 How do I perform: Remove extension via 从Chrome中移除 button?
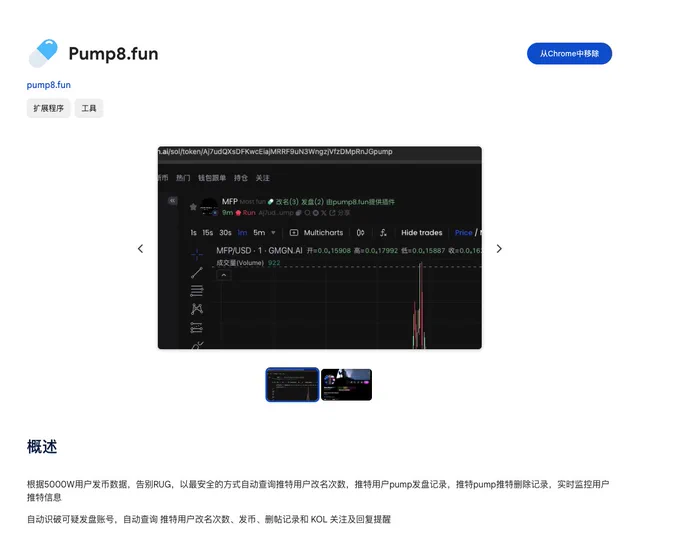(x=569, y=53)
